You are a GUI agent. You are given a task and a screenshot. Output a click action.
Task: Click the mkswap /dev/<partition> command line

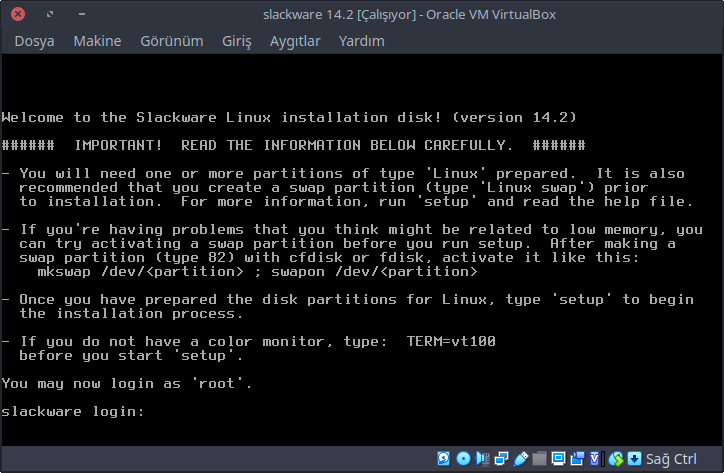click(257, 272)
